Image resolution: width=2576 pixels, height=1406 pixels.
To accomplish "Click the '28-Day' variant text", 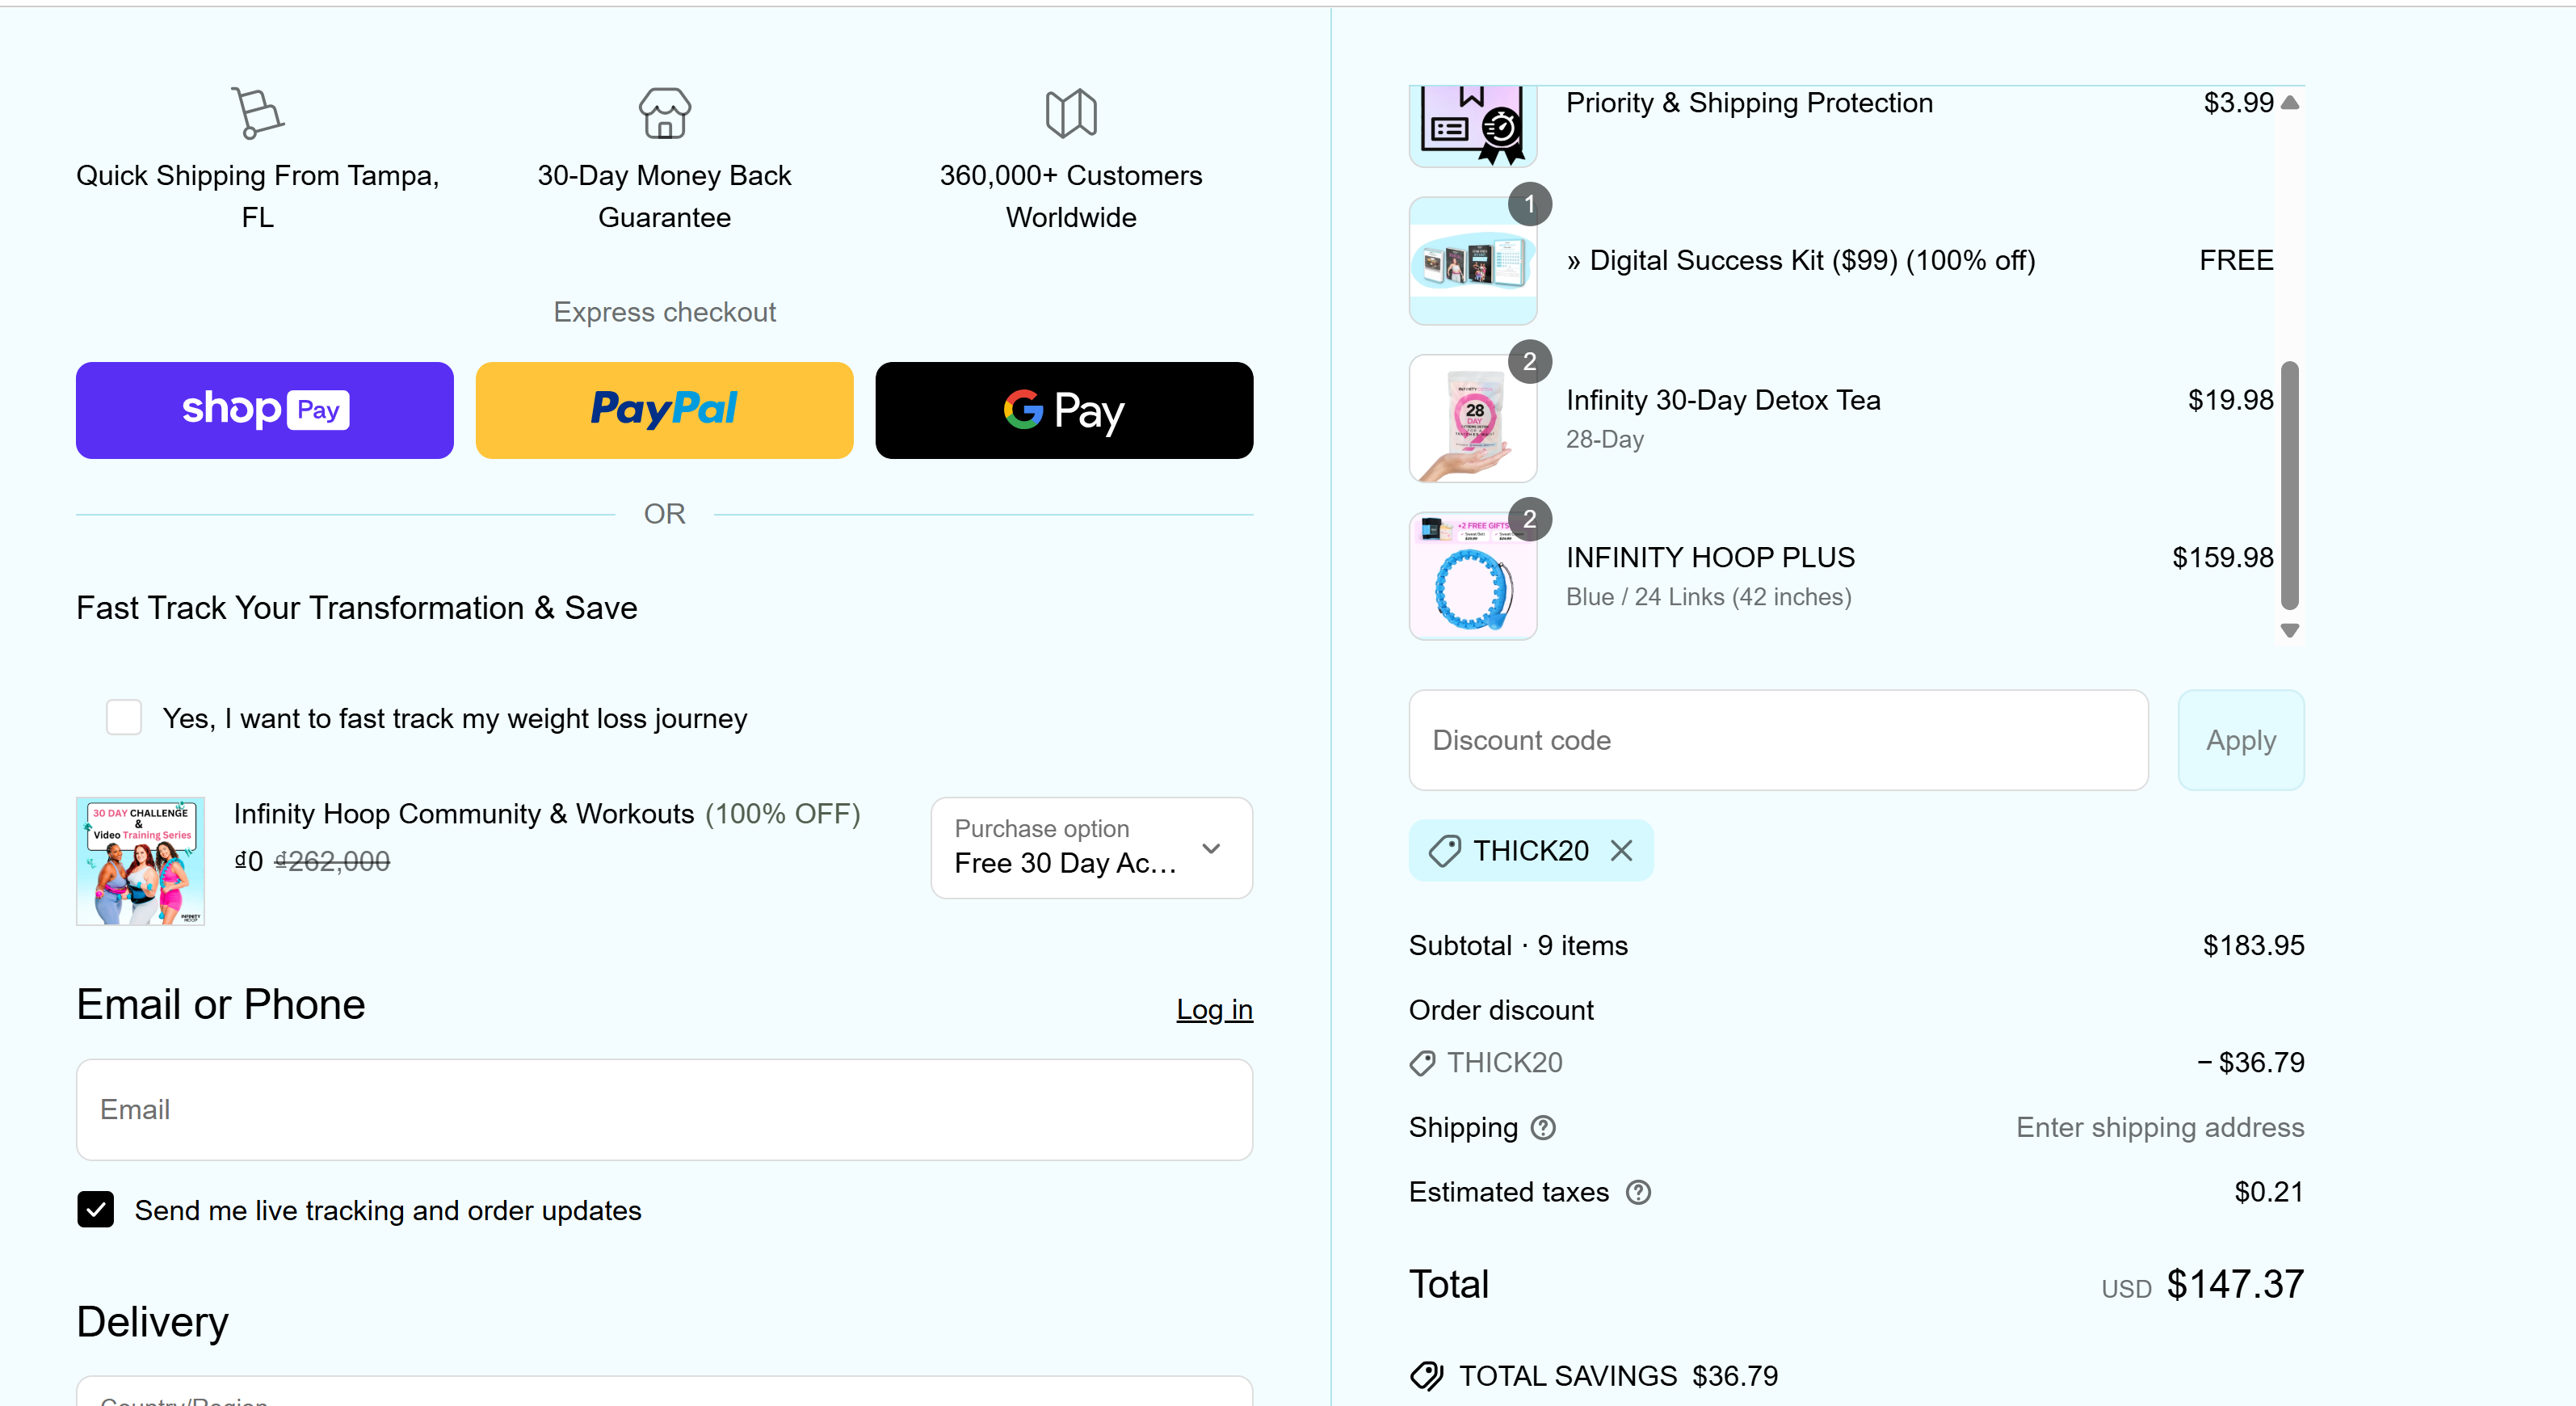I will 1604,439.
